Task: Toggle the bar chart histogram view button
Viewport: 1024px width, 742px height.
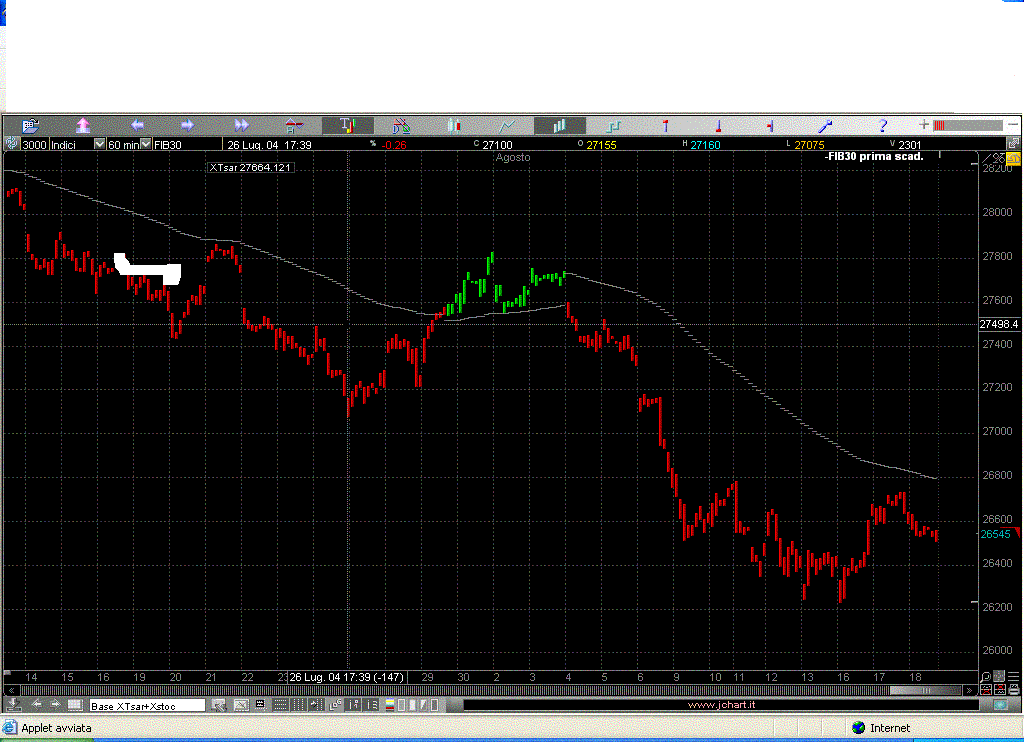Action: (x=559, y=126)
